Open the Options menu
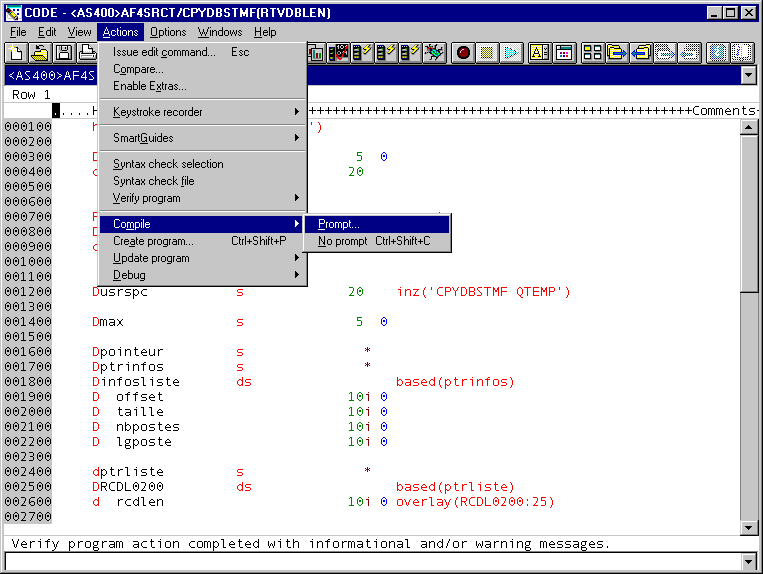This screenshot has width=763, height=574. click(168, 32)
